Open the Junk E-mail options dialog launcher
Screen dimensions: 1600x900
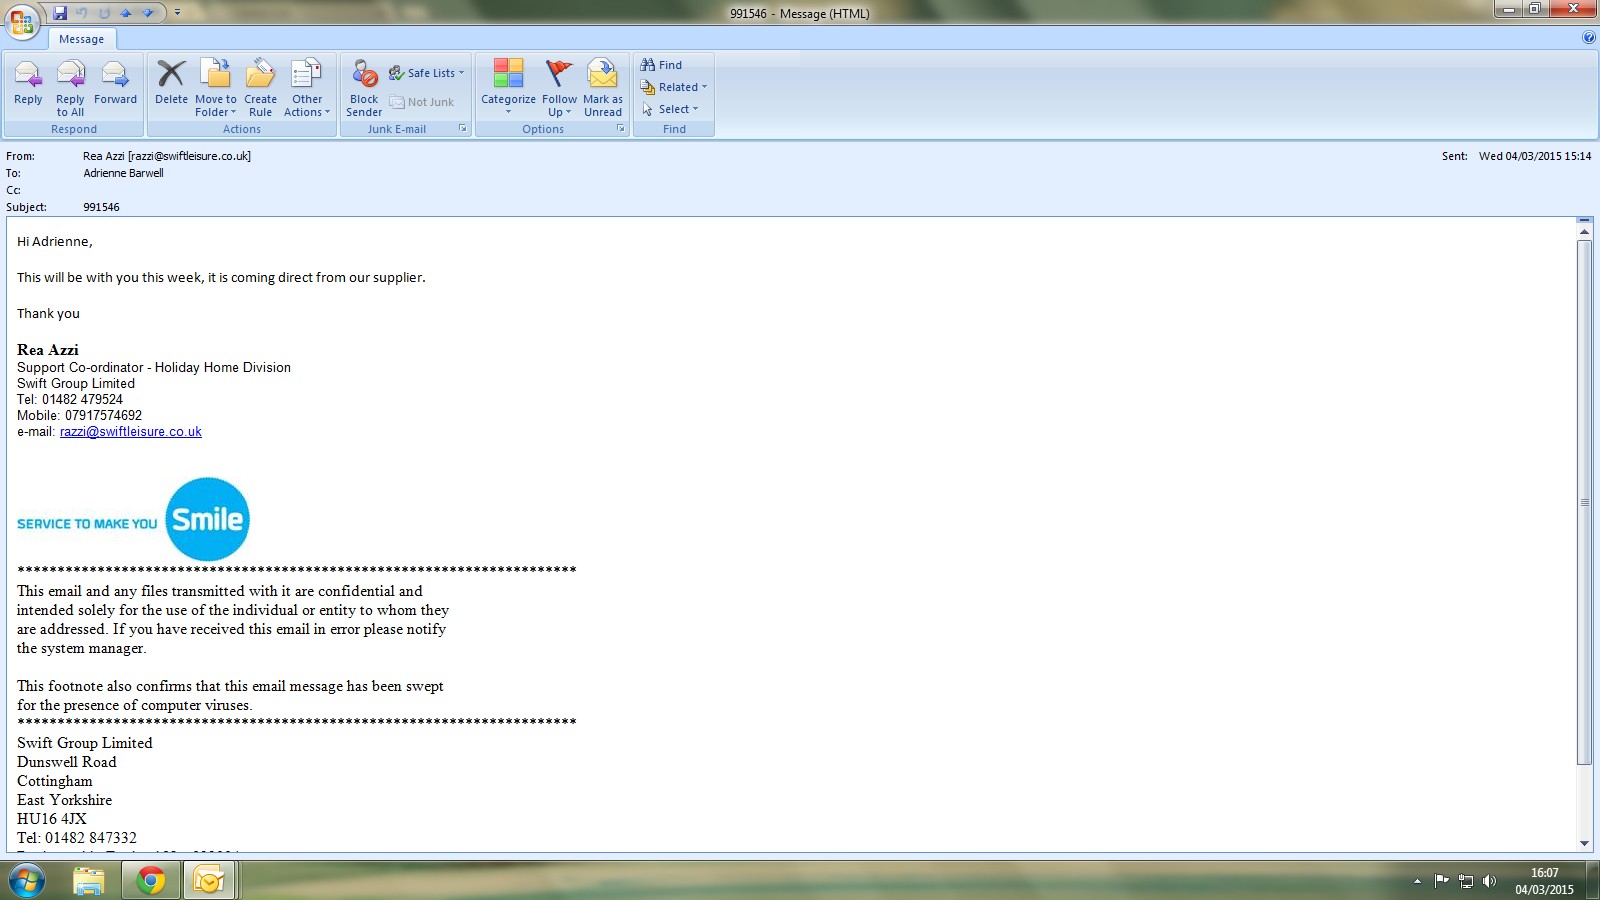tap(463, 129)
